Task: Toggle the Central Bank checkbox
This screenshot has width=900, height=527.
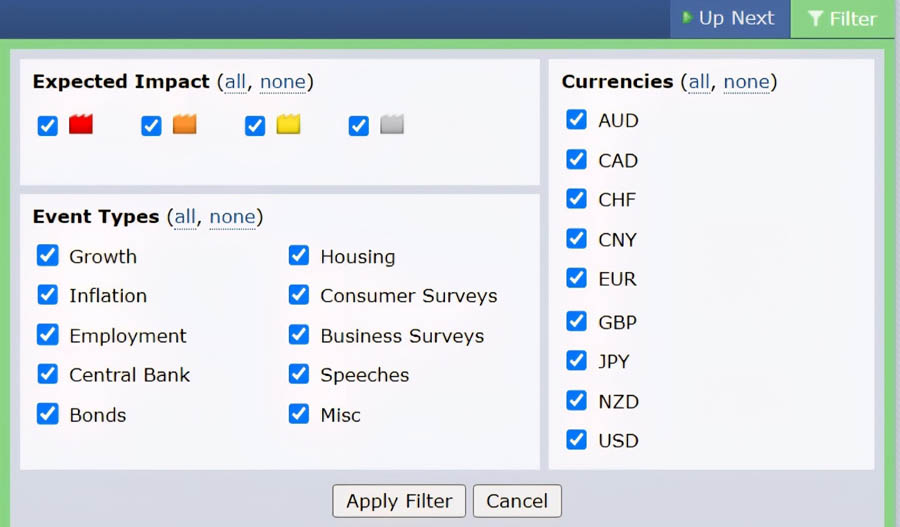Action: 48,374
